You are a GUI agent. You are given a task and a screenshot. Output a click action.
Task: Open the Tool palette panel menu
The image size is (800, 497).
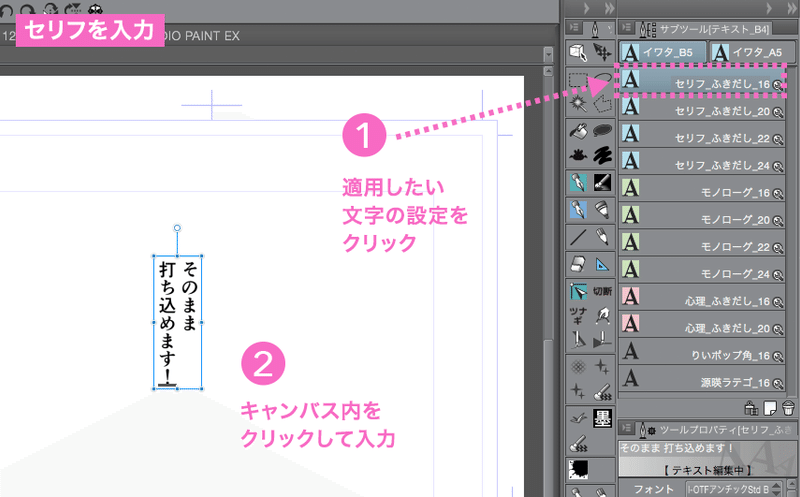click(x=574, y=28)
